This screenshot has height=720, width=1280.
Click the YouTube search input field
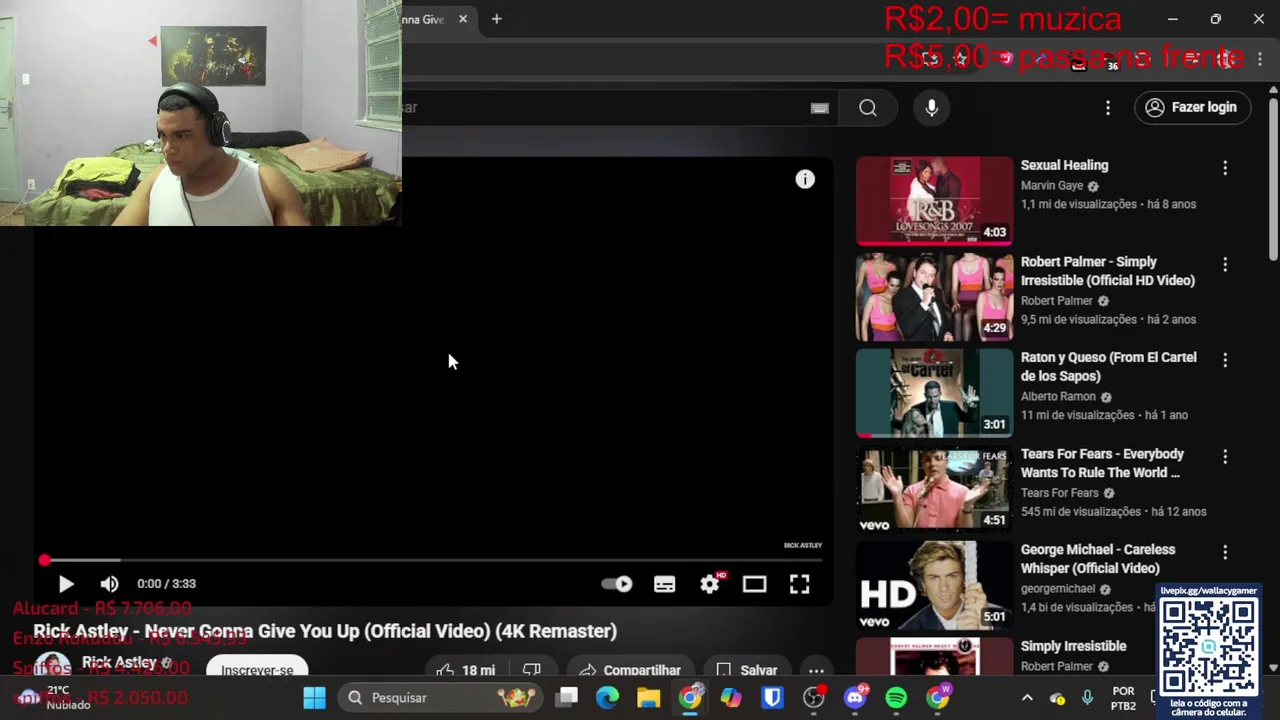tap(620, 108)
